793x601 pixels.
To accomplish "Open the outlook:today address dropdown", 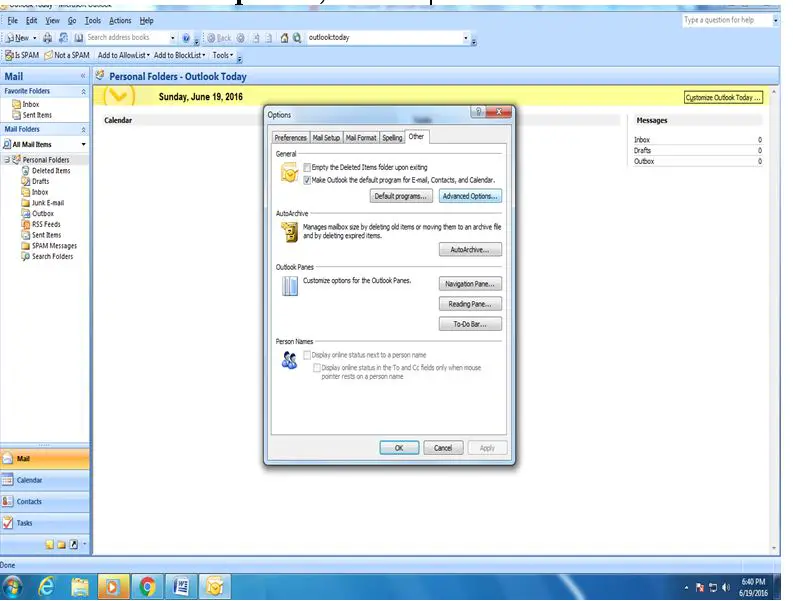I will [466, 38].
